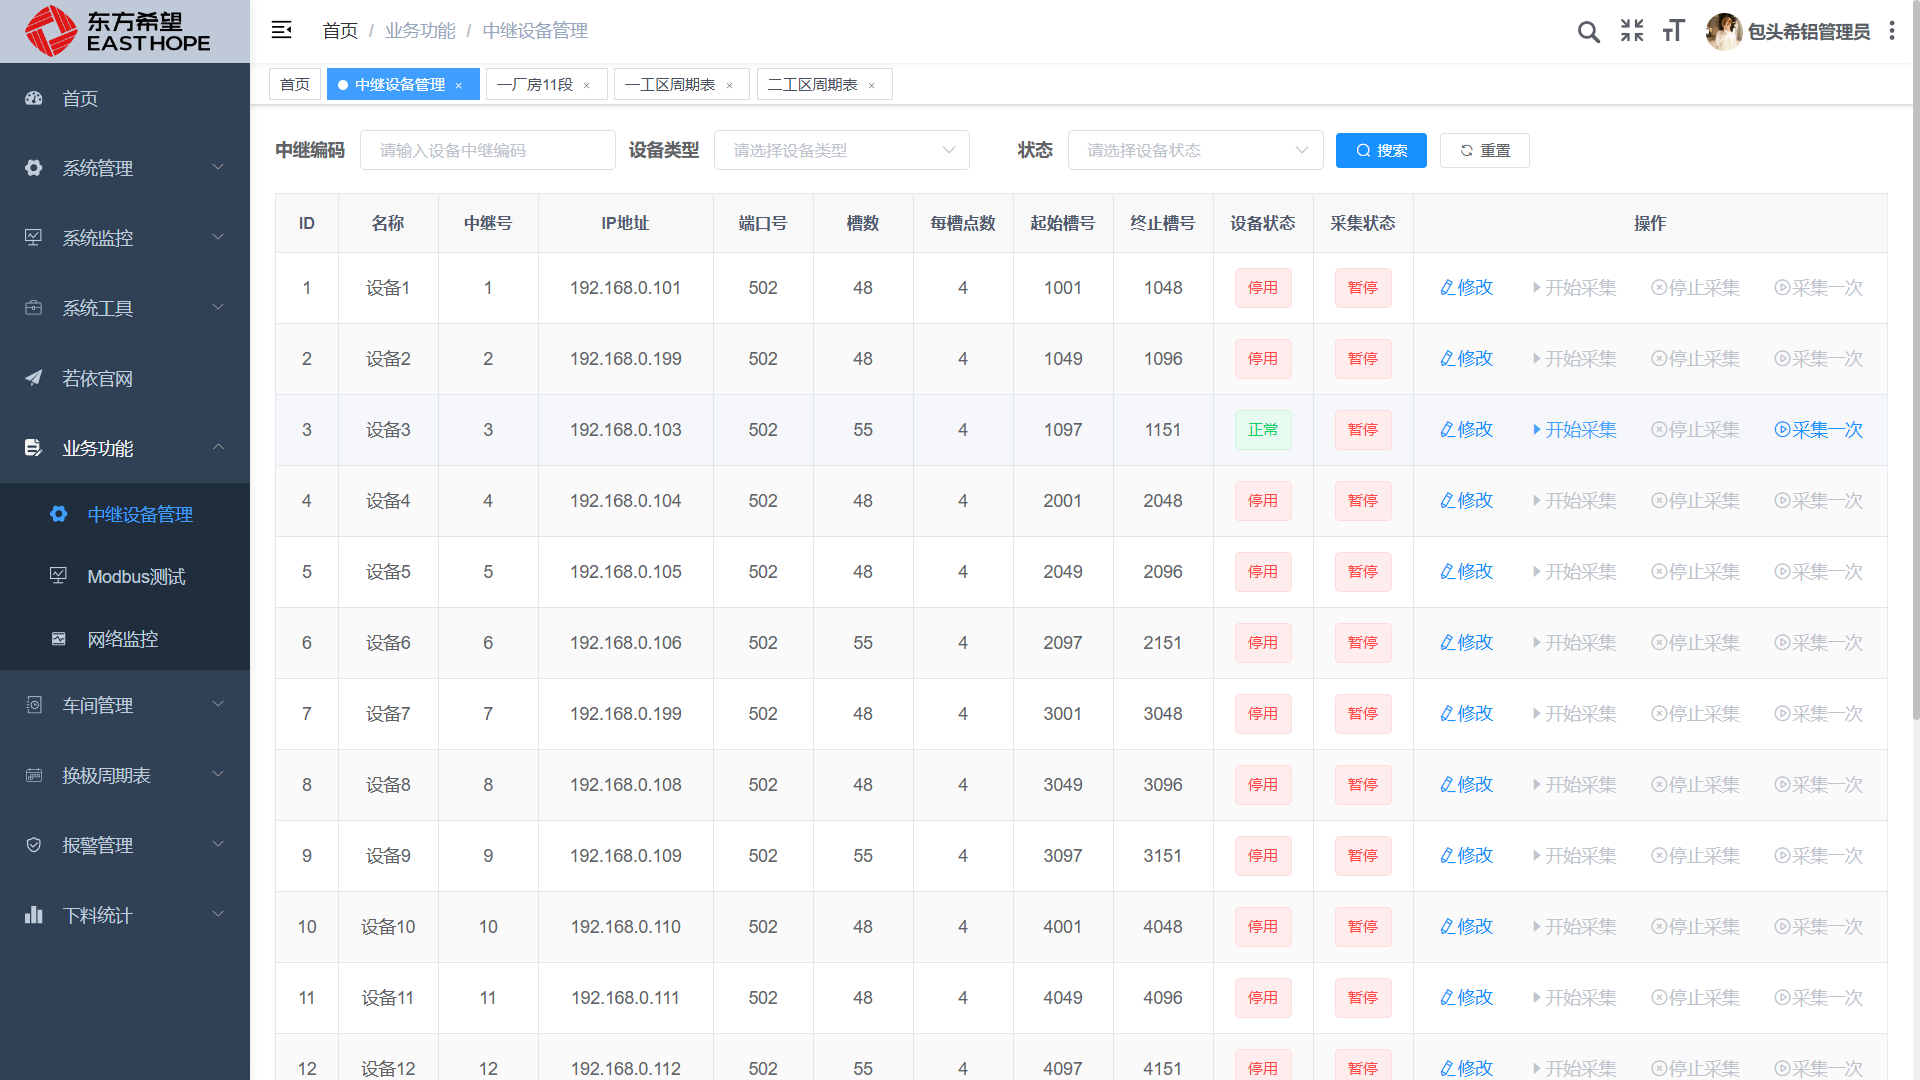This screenshot has width=1920, height=1080.
Task: Click the EastHope logo
Action: 124,31
